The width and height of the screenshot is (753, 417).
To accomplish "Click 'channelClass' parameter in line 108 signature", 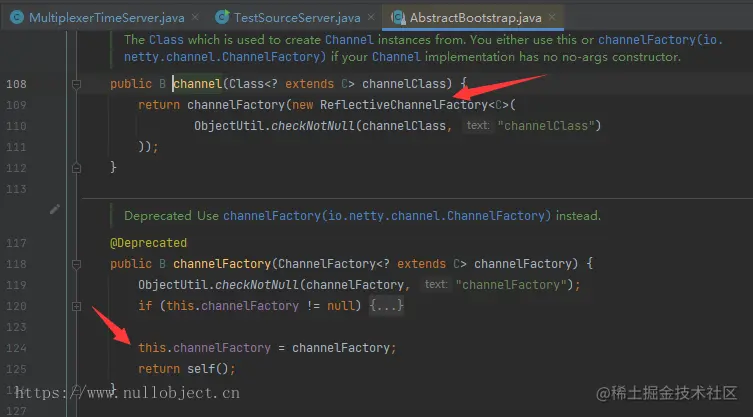I will click(x=404, y=84).
